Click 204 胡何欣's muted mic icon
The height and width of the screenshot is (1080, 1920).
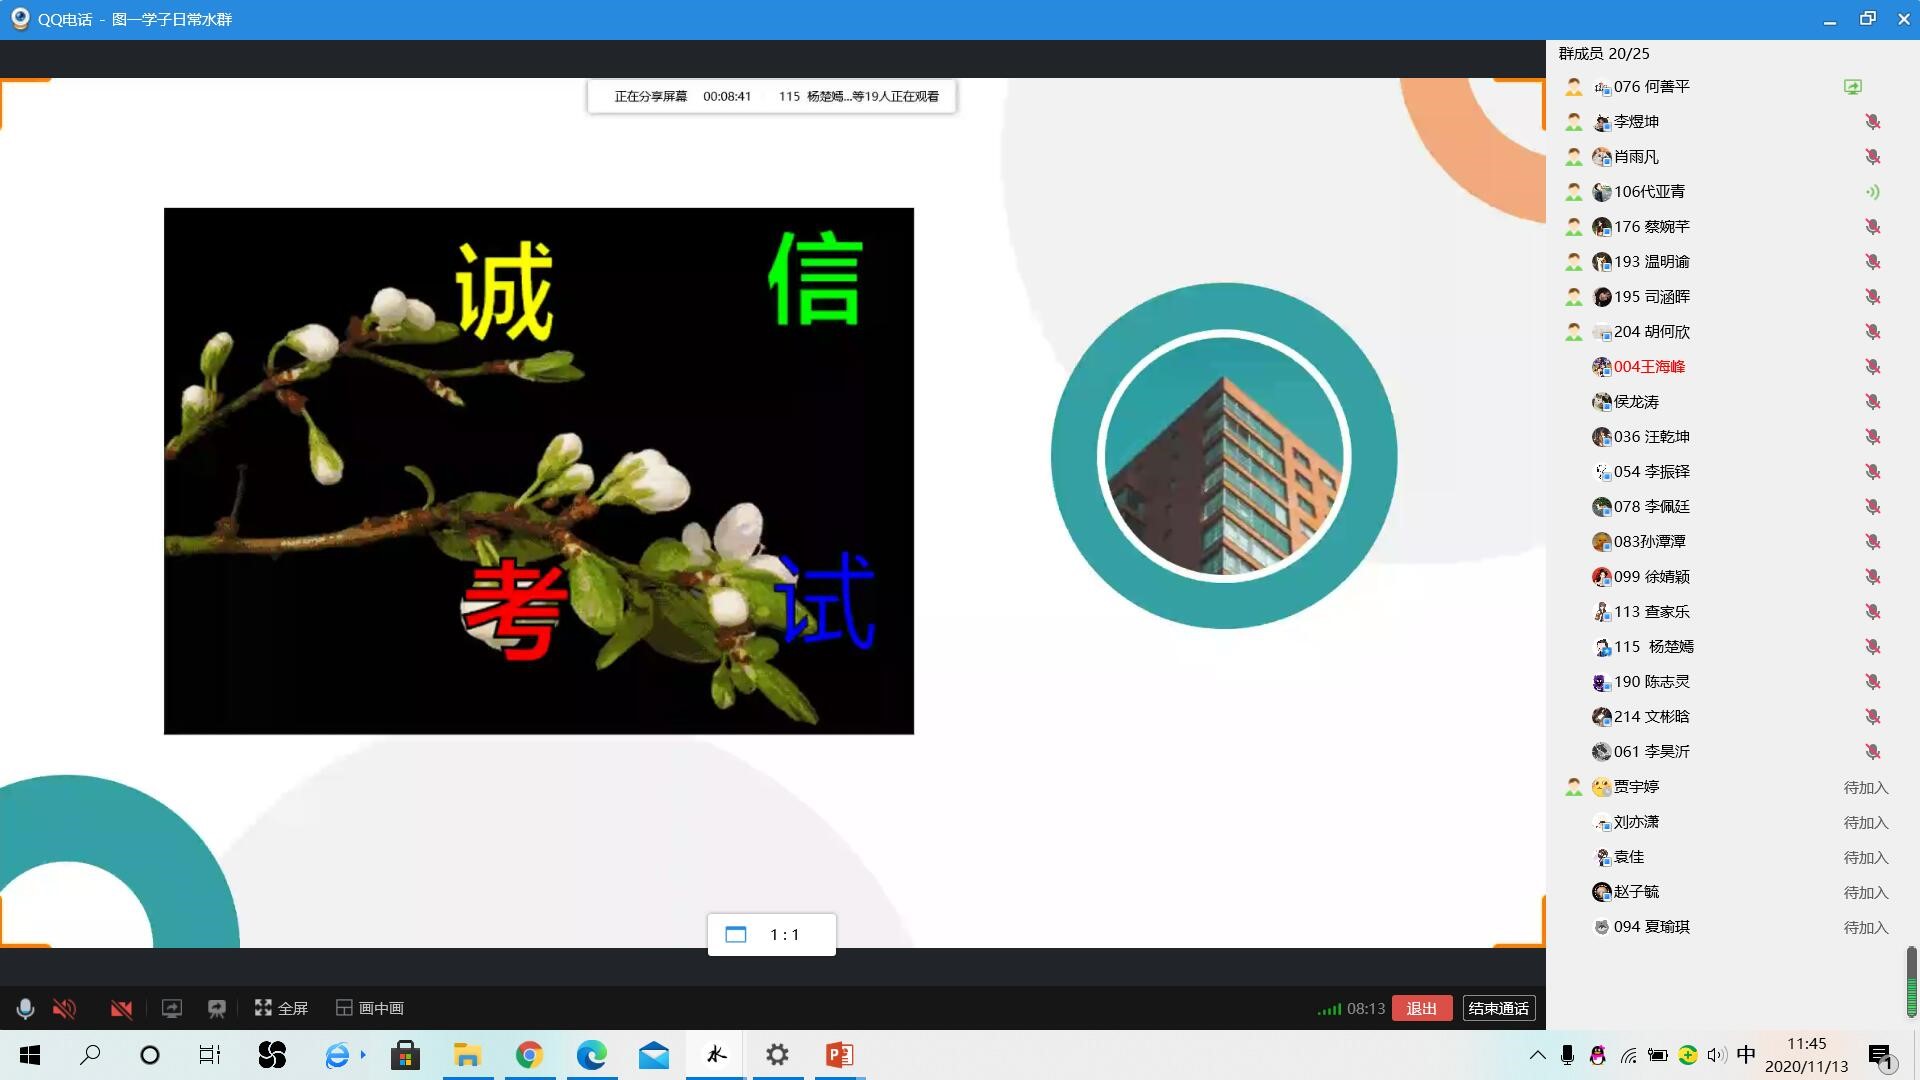[x=1872, y=332]
